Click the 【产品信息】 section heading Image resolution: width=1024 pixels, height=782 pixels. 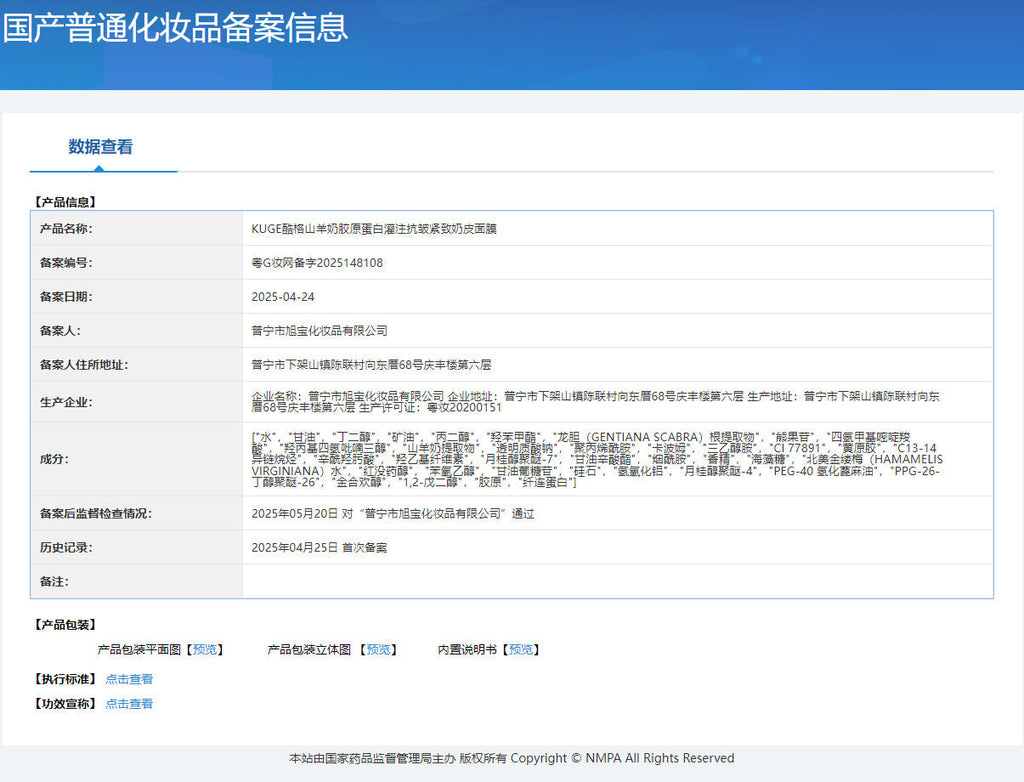click(65, 202)
